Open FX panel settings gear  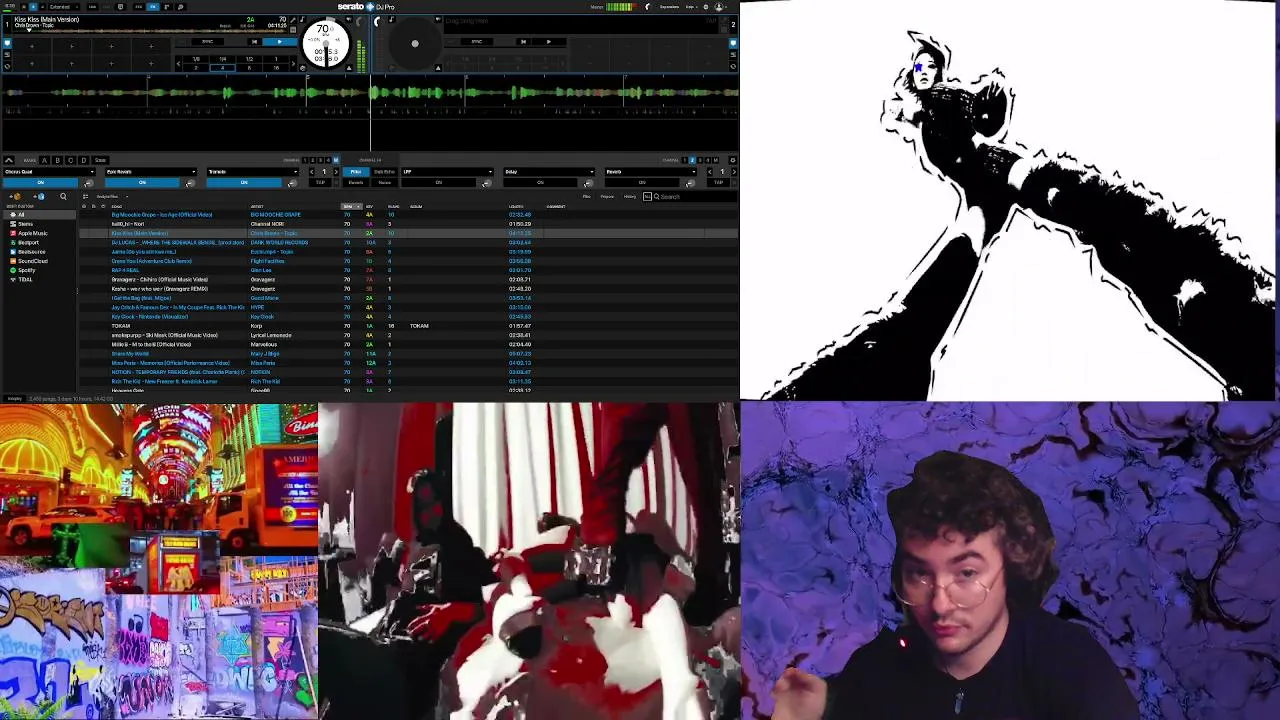(733, 160)
